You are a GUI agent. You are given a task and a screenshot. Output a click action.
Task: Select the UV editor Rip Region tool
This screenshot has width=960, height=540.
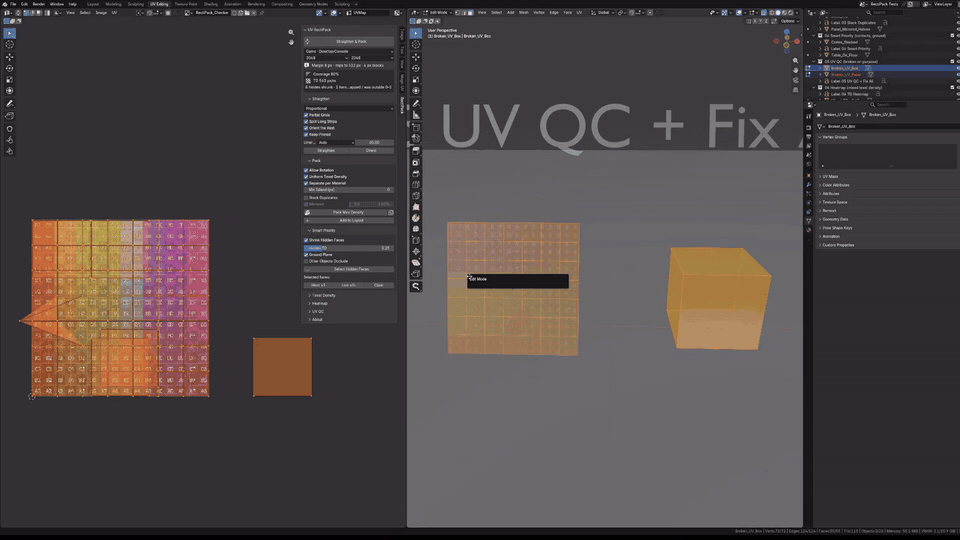(x=9, y=116)
